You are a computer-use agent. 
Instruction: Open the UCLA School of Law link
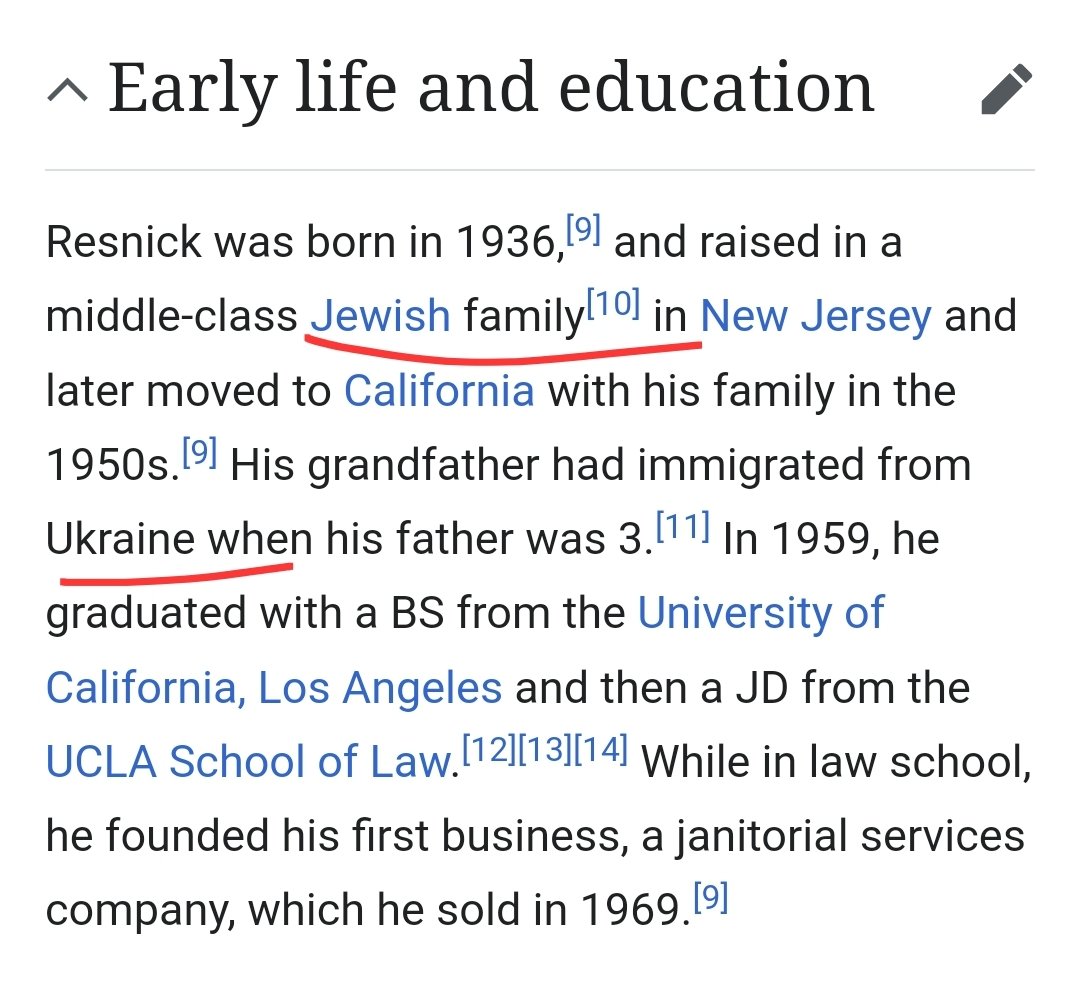(x=247, y=762)
